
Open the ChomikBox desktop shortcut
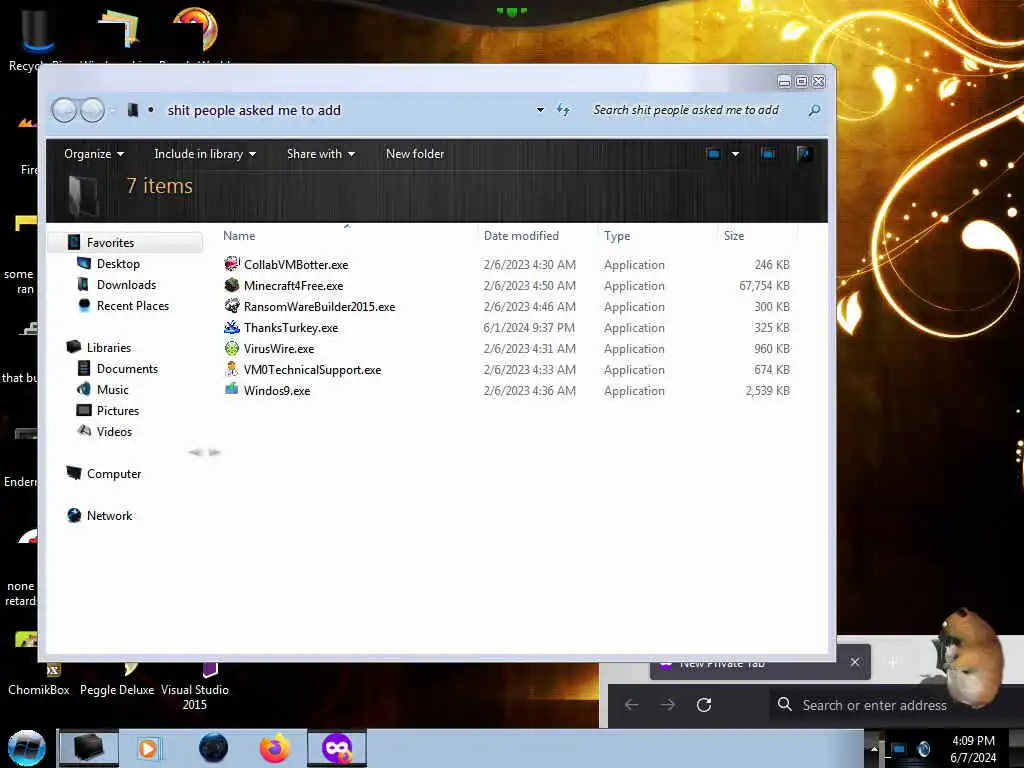[39, 681]
